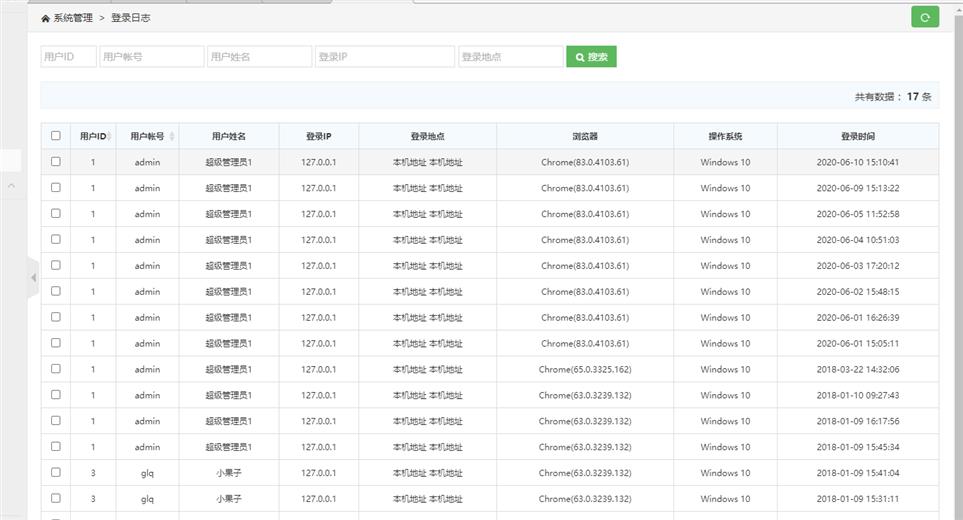The height and width of the screenshot is (520, 963).
Task: Click the 登录IP search input
Action: pos(385,57)
